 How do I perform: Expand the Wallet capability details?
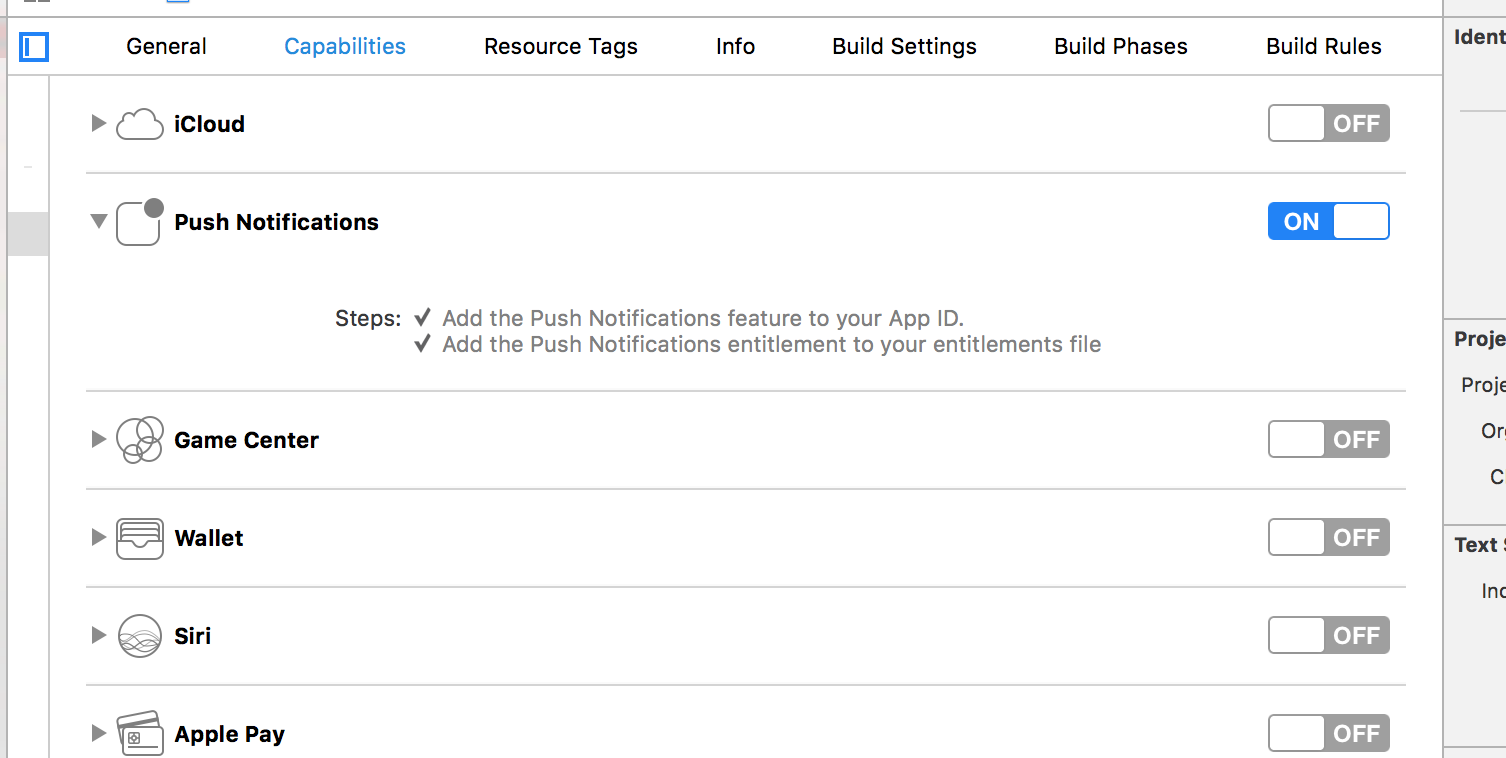coord(97,537)
